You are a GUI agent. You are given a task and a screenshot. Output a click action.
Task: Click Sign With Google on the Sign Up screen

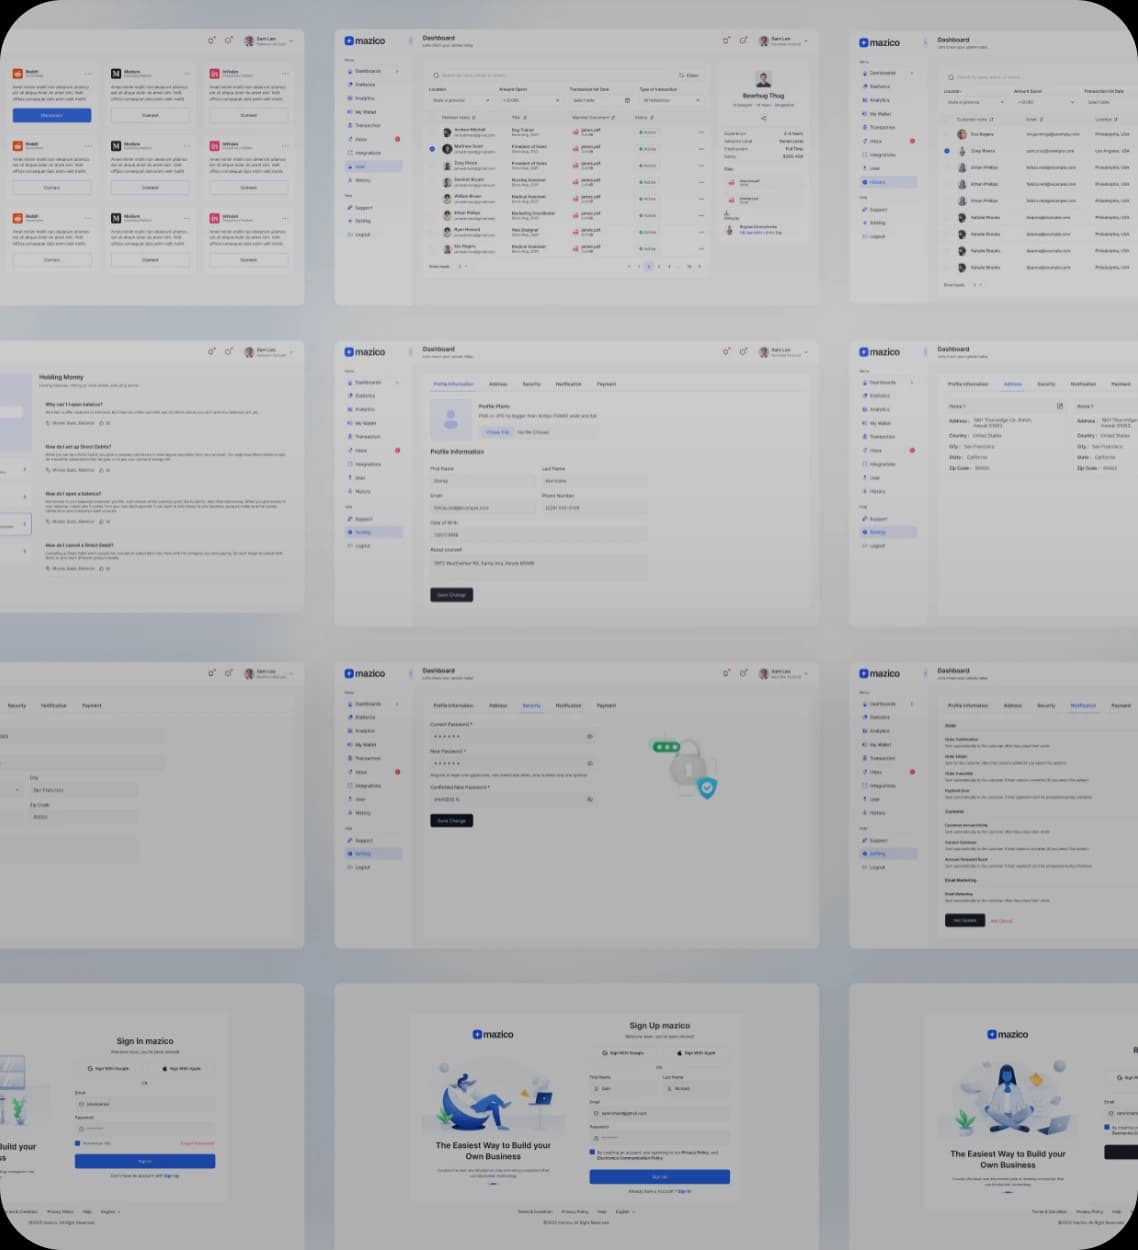(623, 1053)
